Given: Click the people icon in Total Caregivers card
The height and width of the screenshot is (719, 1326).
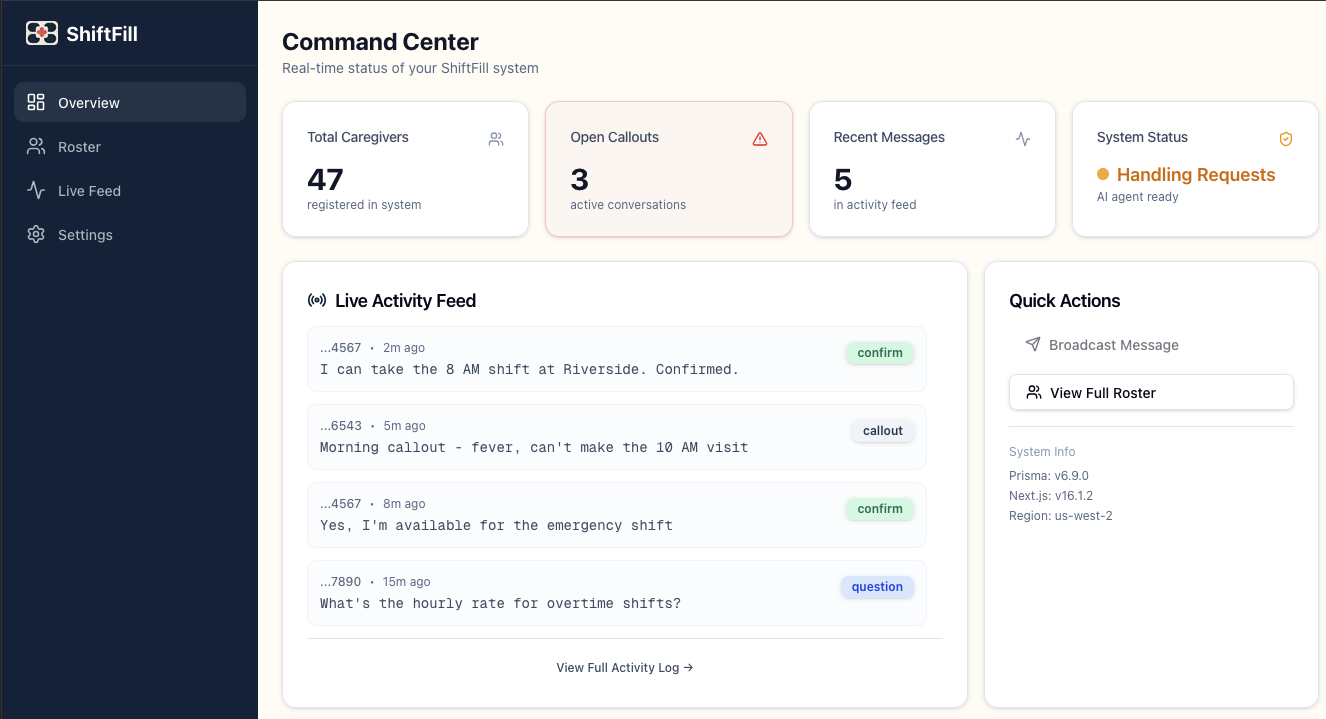Looking at the screenshot, I should pos(496,139).
